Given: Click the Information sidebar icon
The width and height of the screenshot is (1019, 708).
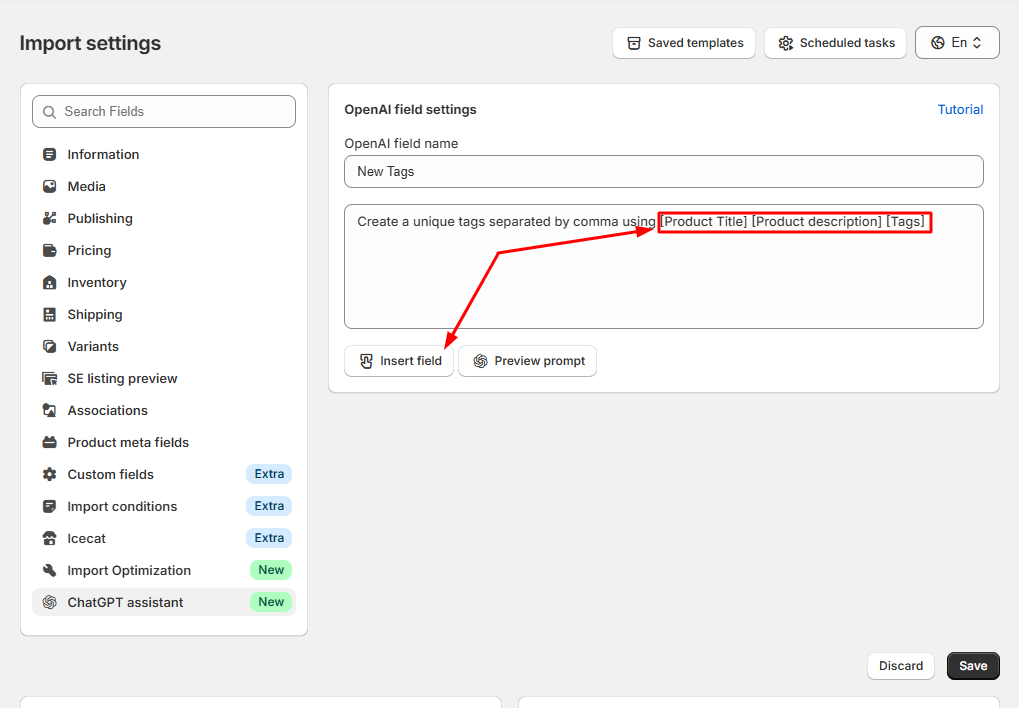Looking at the screenshot, I should (49, 154).
